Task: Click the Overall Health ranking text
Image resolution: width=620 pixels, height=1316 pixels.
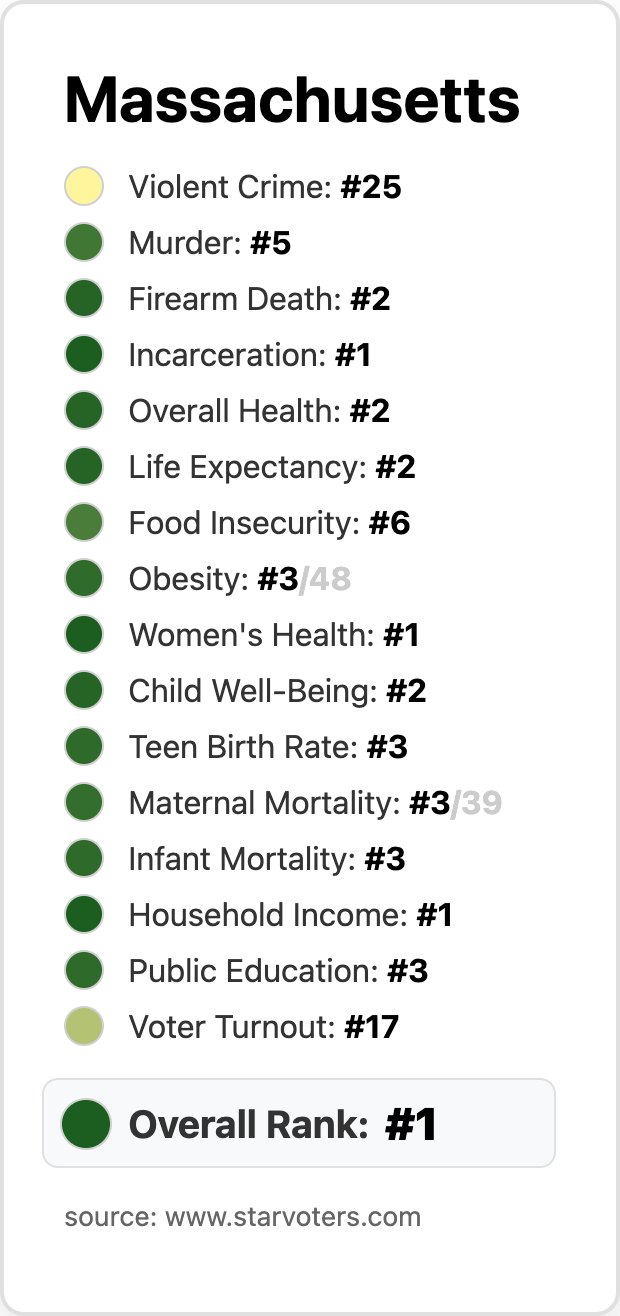Action: pyautogui.click(x=259, y=411)
